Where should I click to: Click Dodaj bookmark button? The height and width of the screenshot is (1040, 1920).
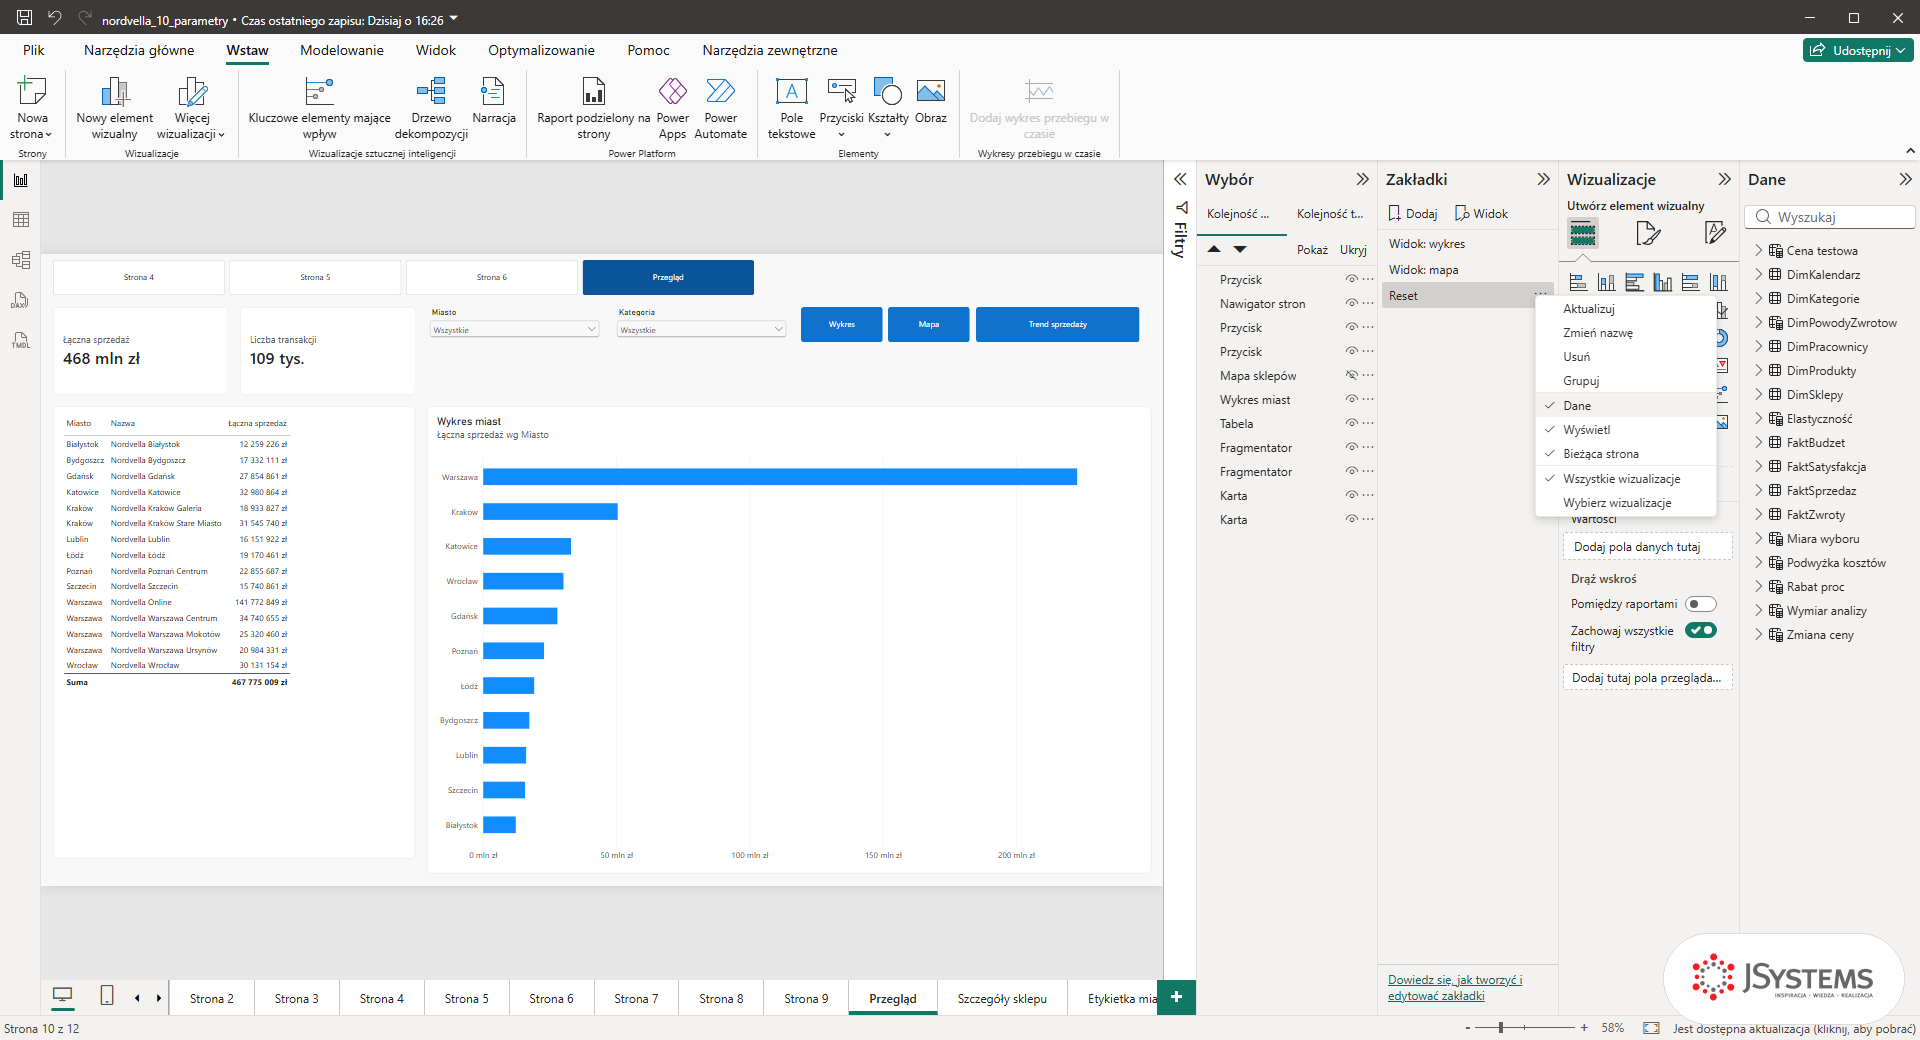1412,213
